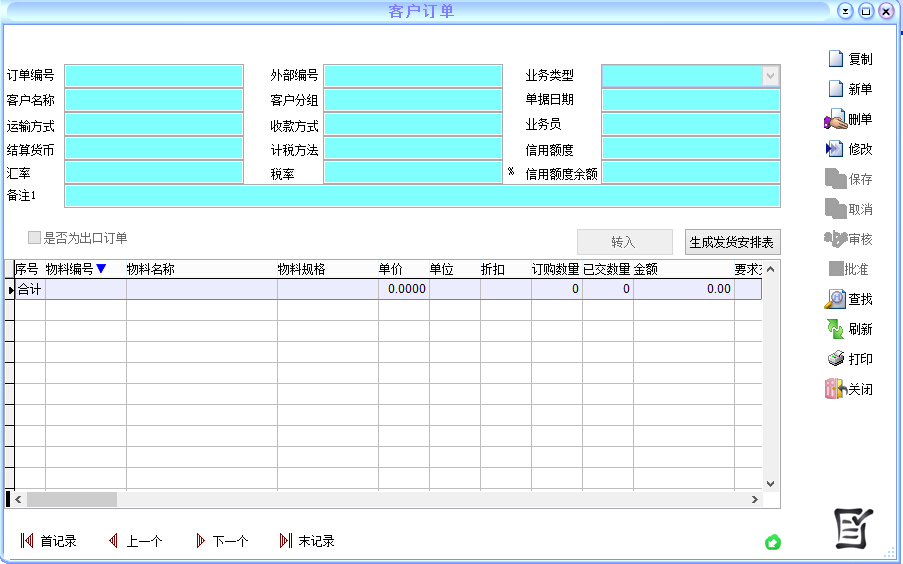Click the green home icon at bottom

click(773, 542)
